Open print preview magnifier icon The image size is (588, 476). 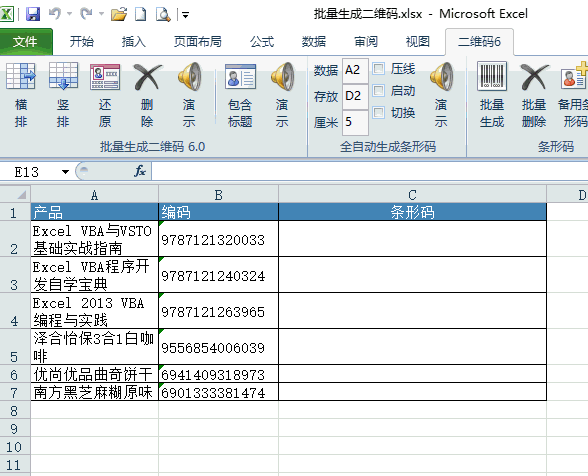click(163, 14)
